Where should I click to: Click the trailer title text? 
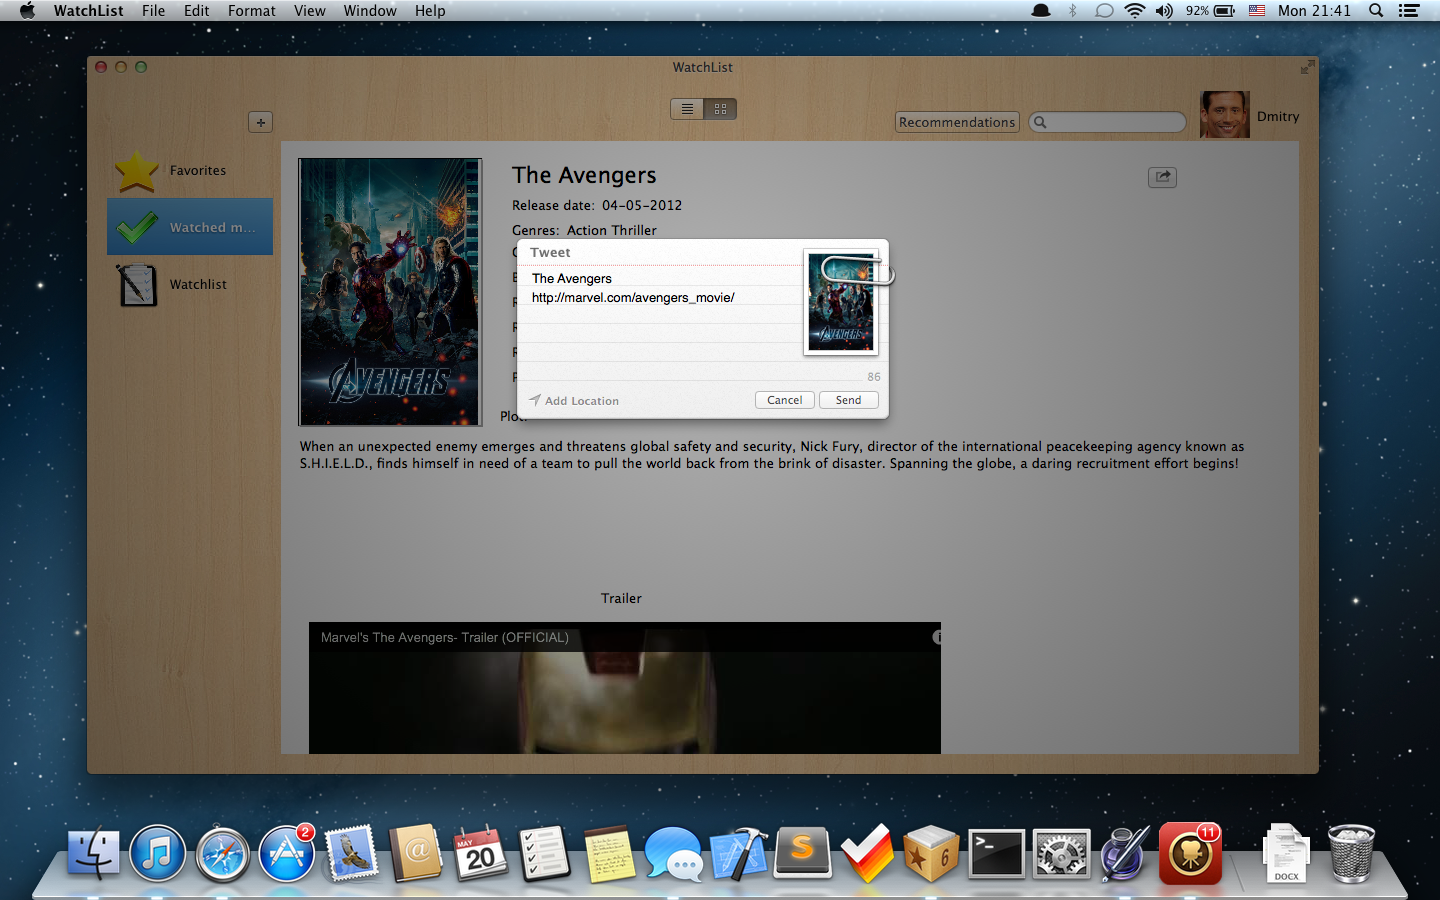pos(445,638)
